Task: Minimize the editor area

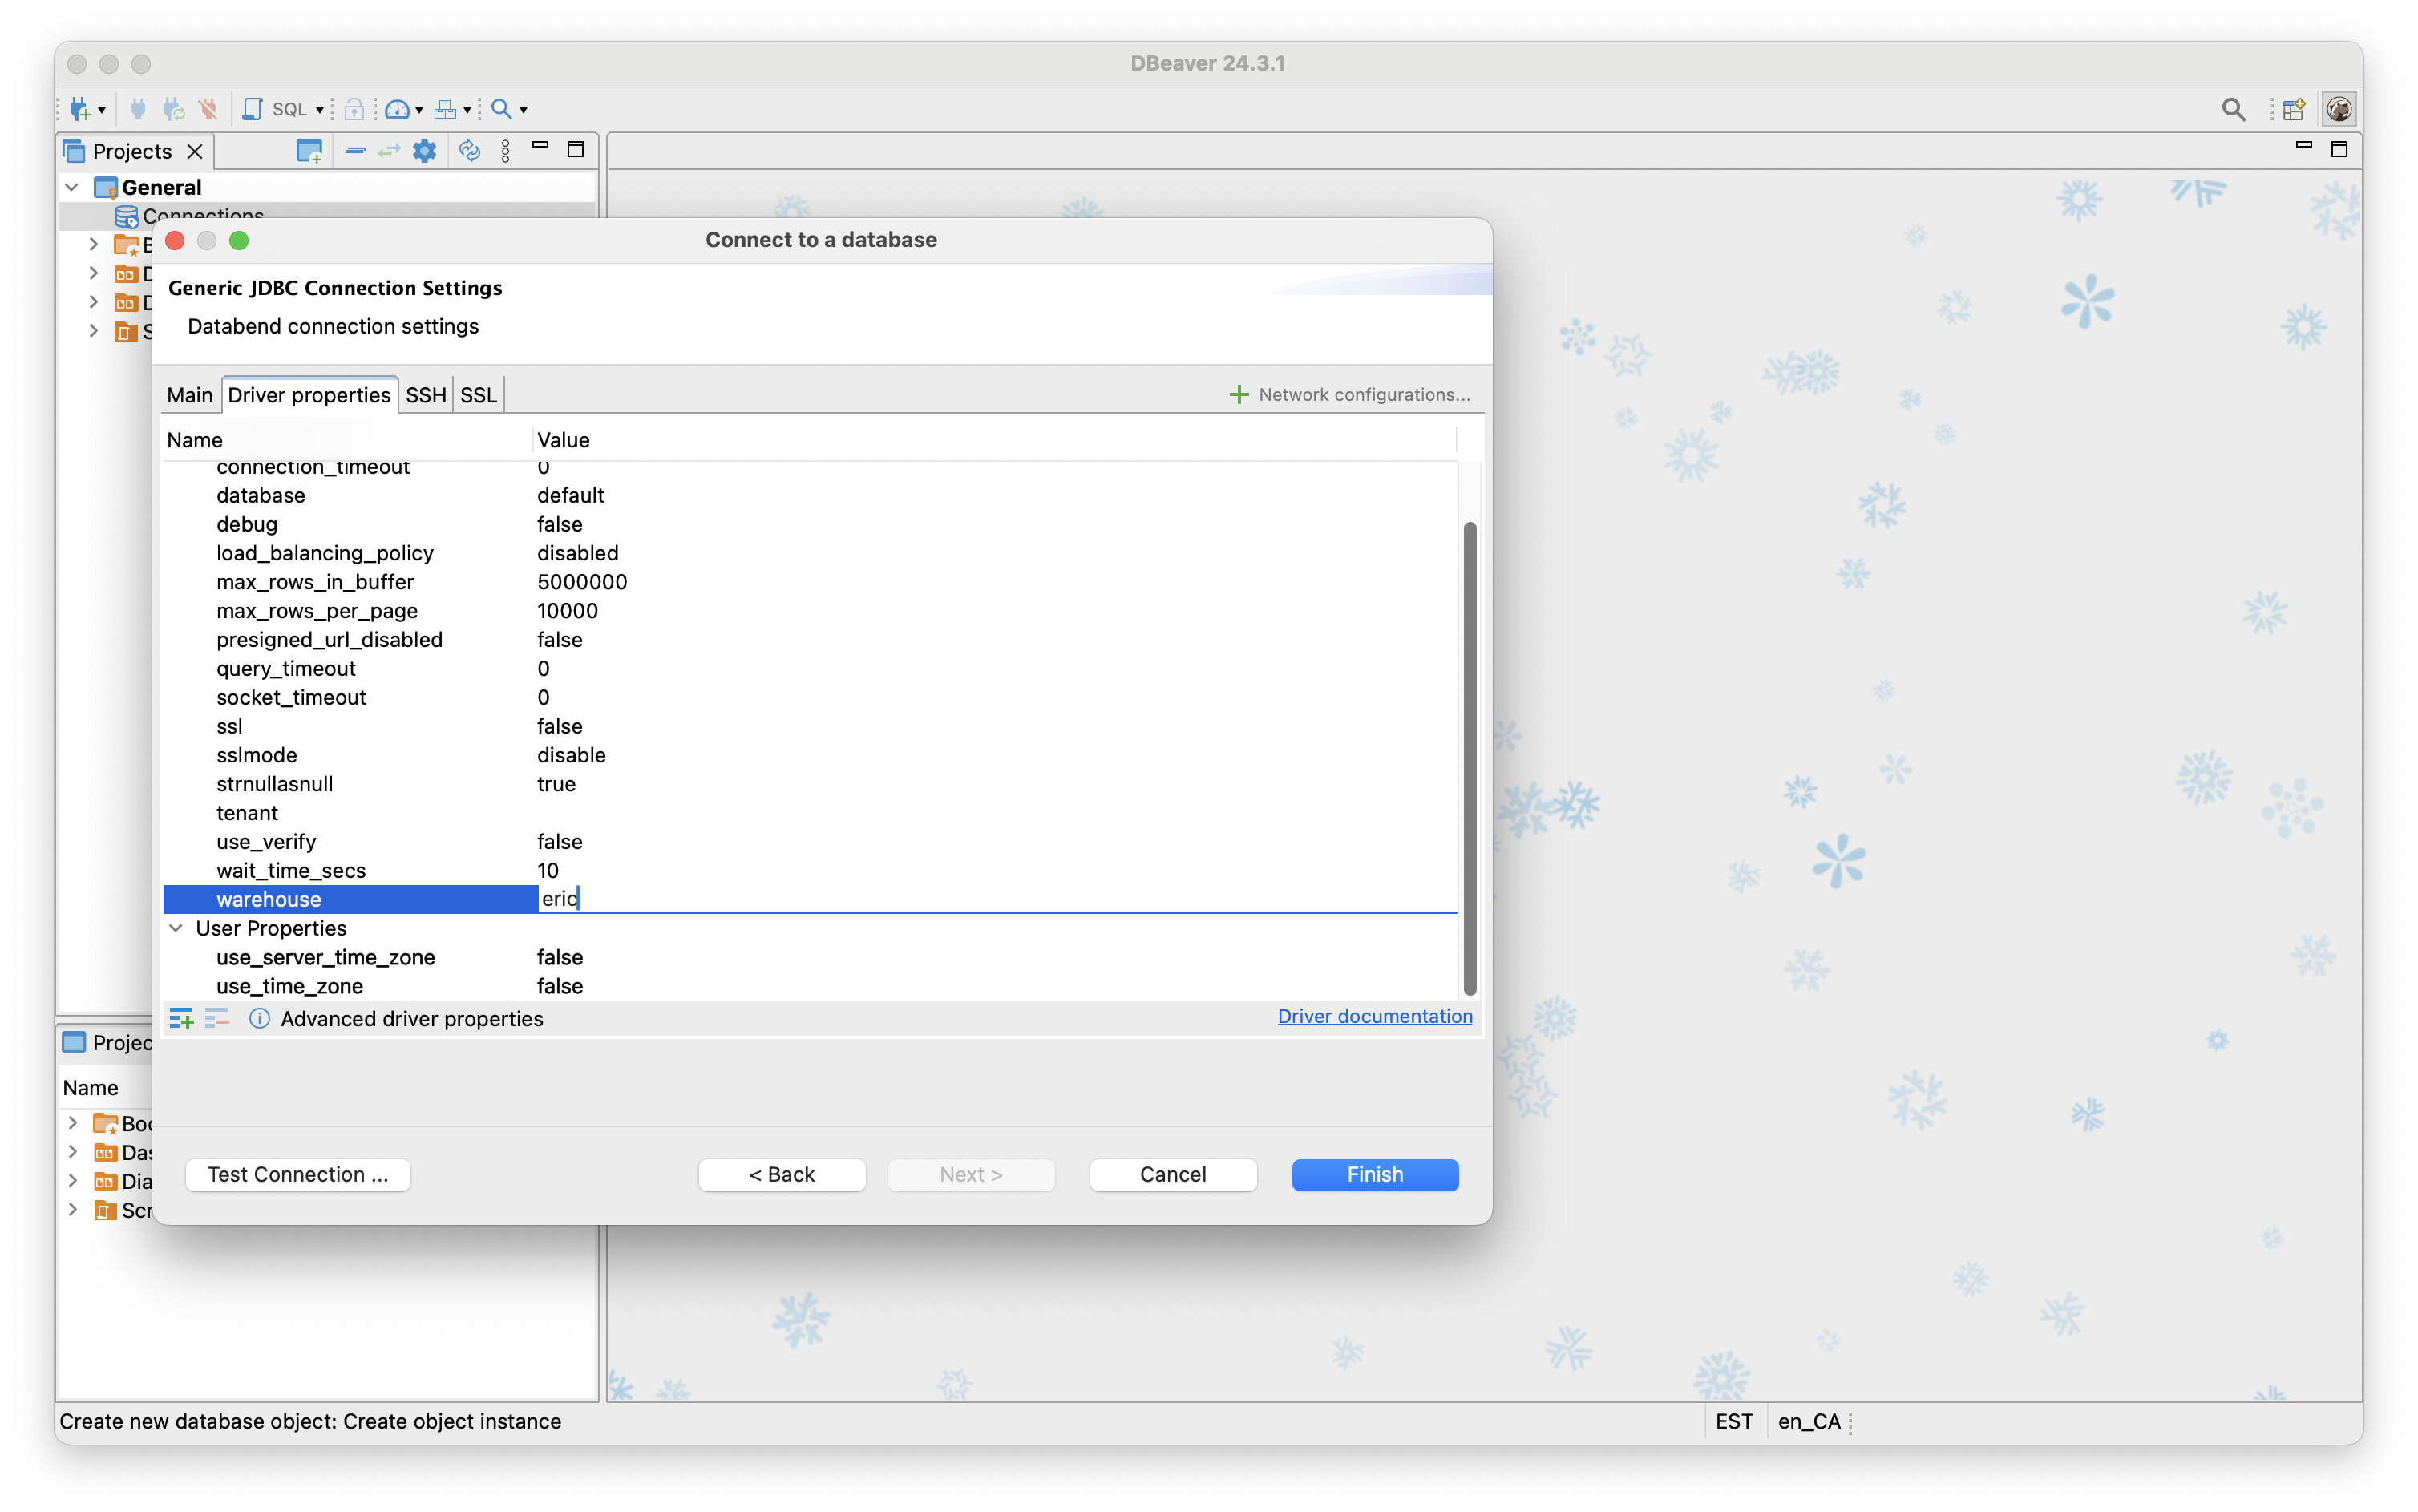Action: point(2303,146)
